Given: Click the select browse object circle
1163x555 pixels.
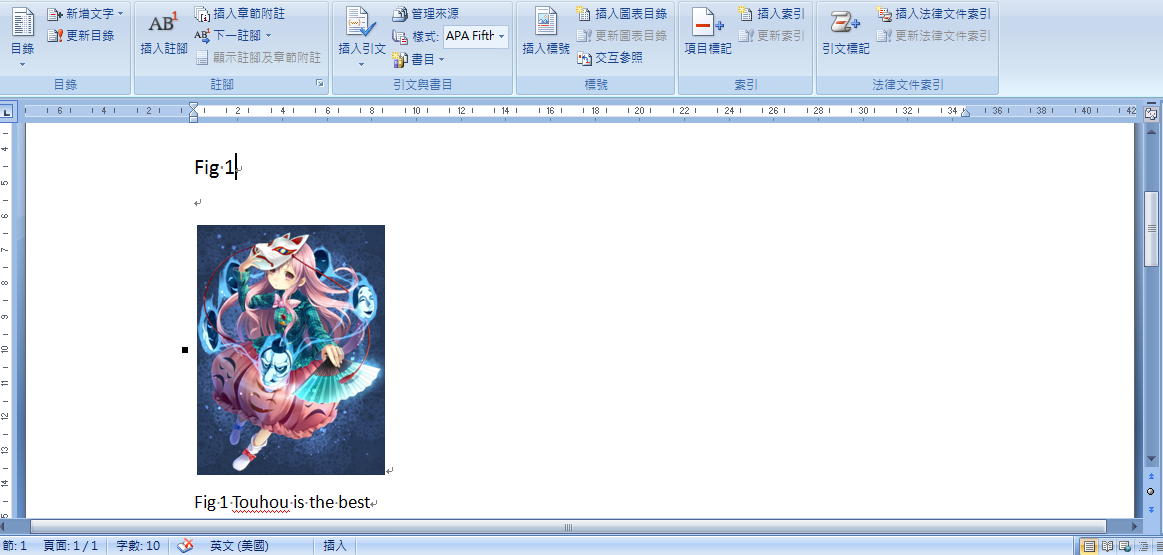Looking at the screenshot, I should click(x=1151, y=492).
